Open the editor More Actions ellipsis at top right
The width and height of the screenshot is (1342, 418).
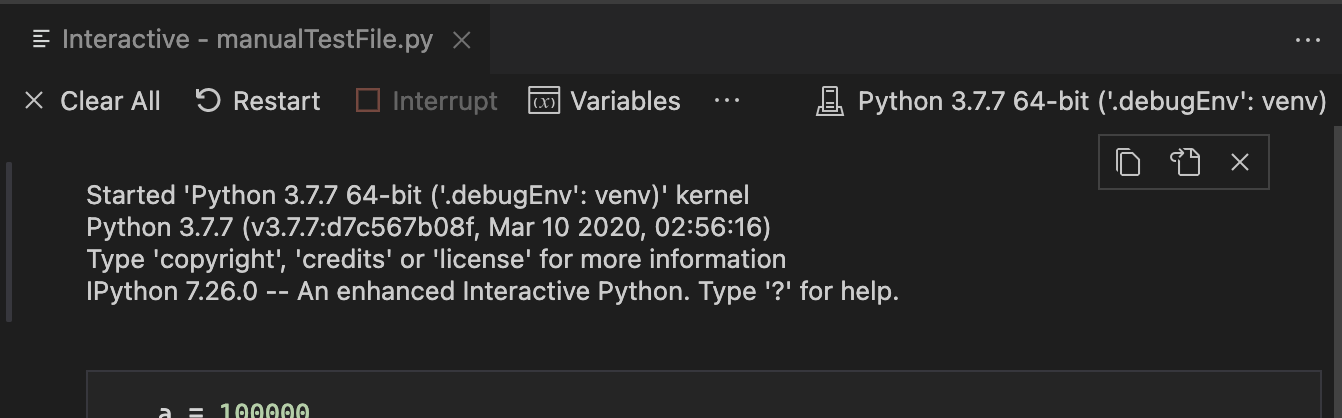click(1307, 40)
